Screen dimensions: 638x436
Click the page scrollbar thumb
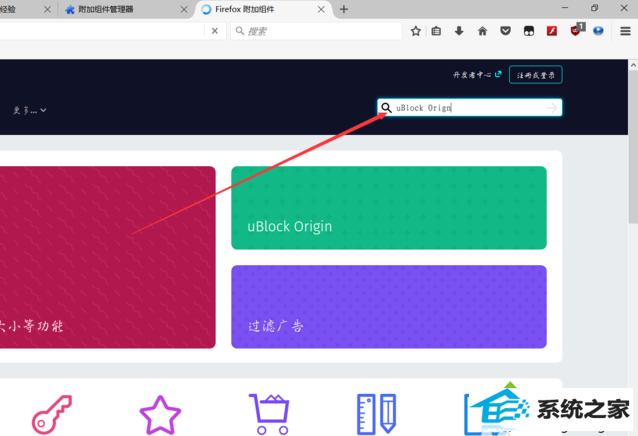click(x=633, y=146)
